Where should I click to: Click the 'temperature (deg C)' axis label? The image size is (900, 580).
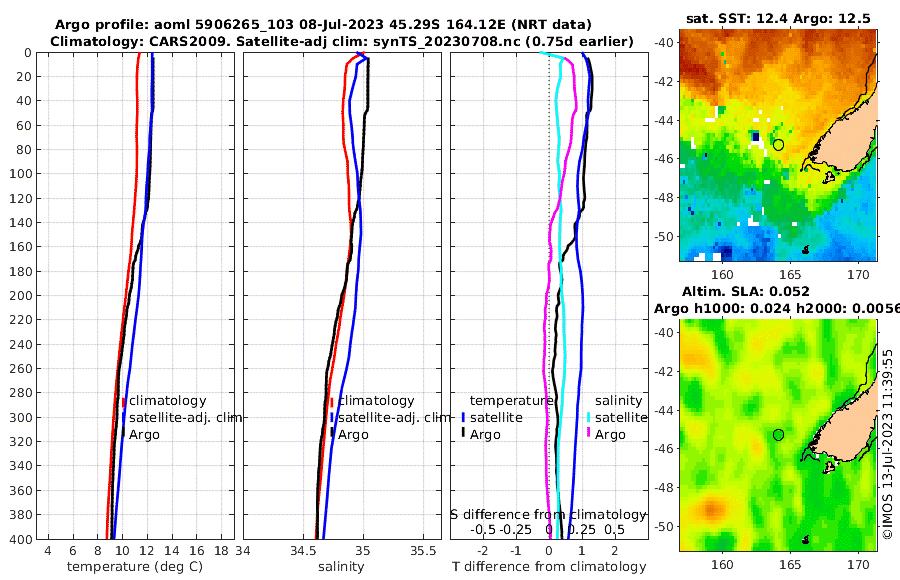(x=135, y=567)
